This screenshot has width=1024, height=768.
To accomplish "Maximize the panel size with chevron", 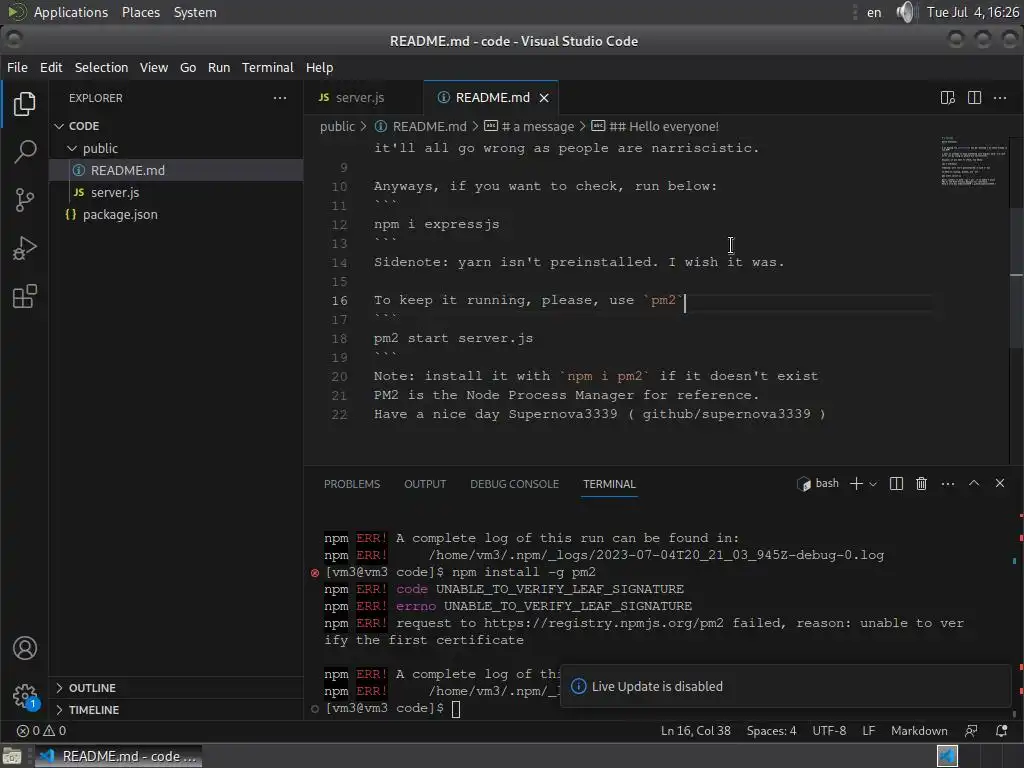I will click(974, 483).
